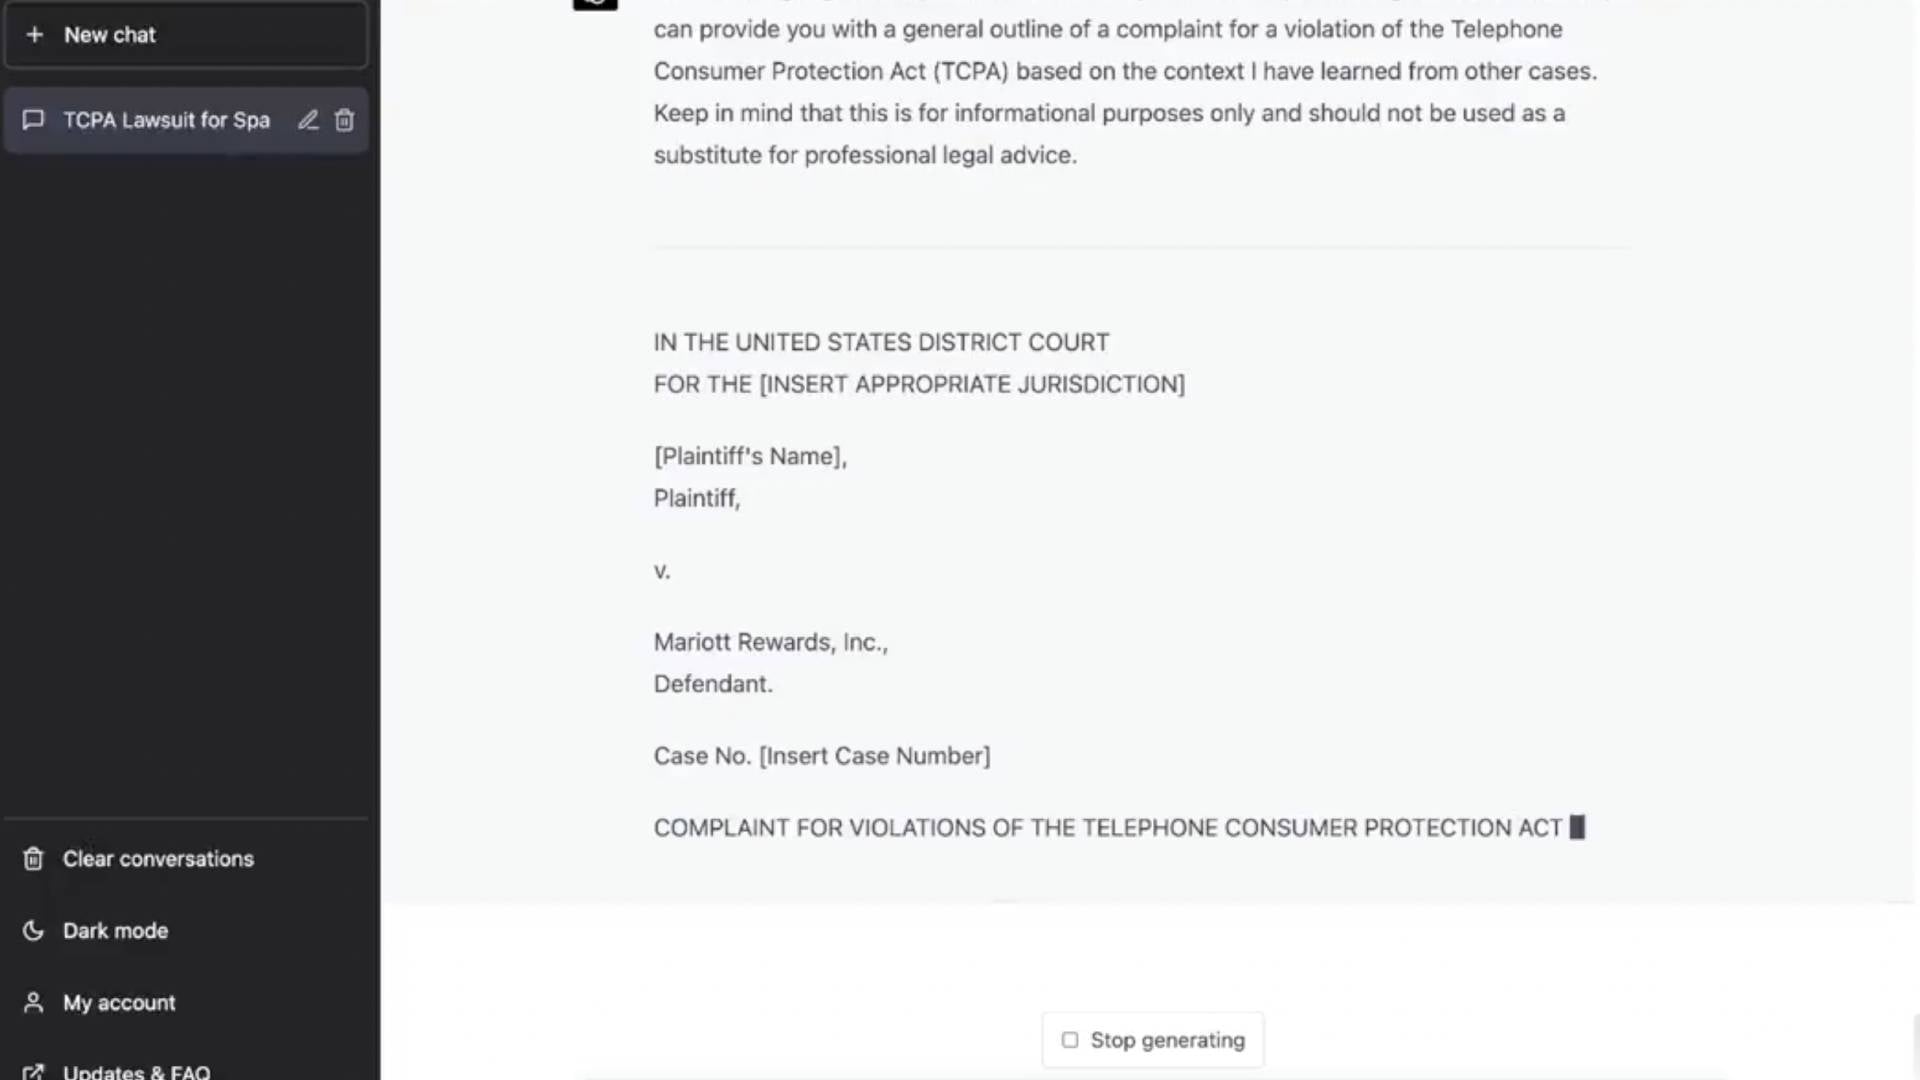Screen dimensions: 1920x1080
Task: Click the square stop icon in Stop generating
Action: coord(1070,1040)
